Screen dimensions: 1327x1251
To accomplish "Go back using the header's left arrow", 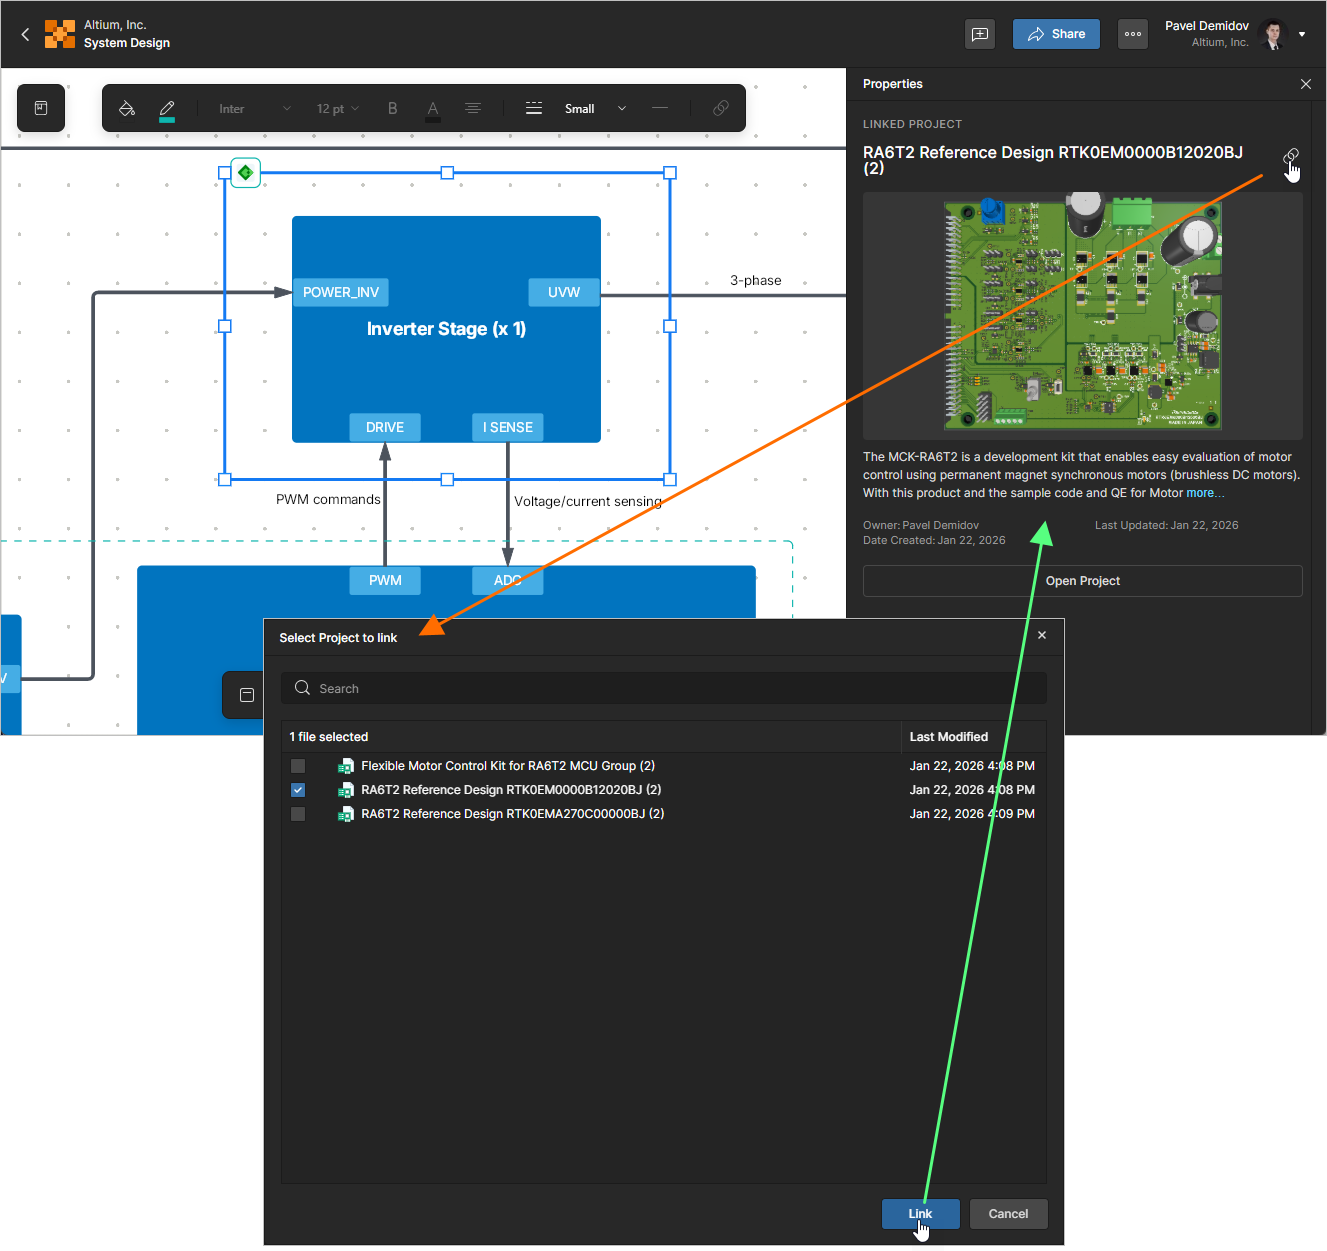I will click(x=25, y=34).
